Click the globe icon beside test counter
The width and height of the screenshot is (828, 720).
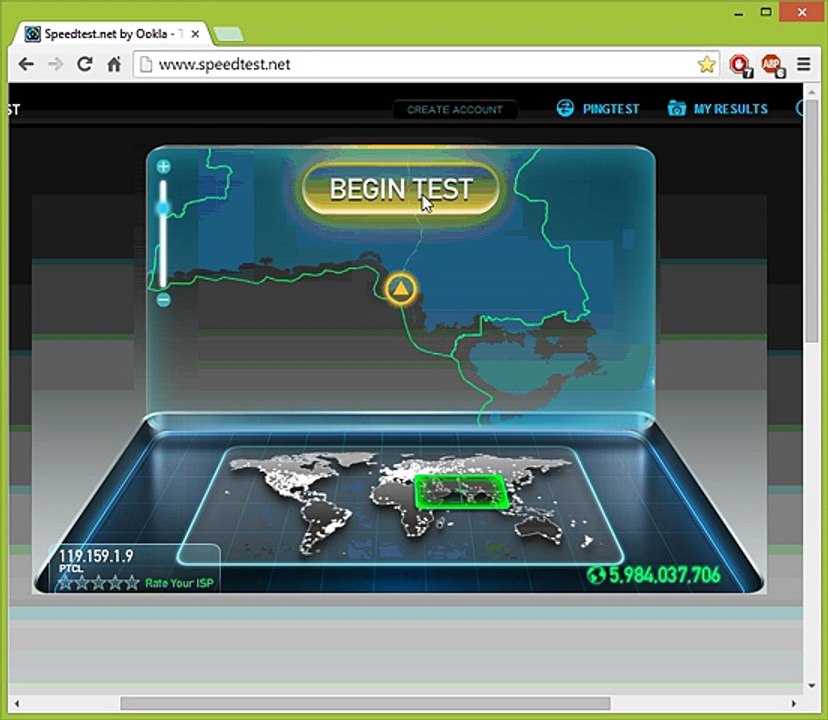click(596, 575)
